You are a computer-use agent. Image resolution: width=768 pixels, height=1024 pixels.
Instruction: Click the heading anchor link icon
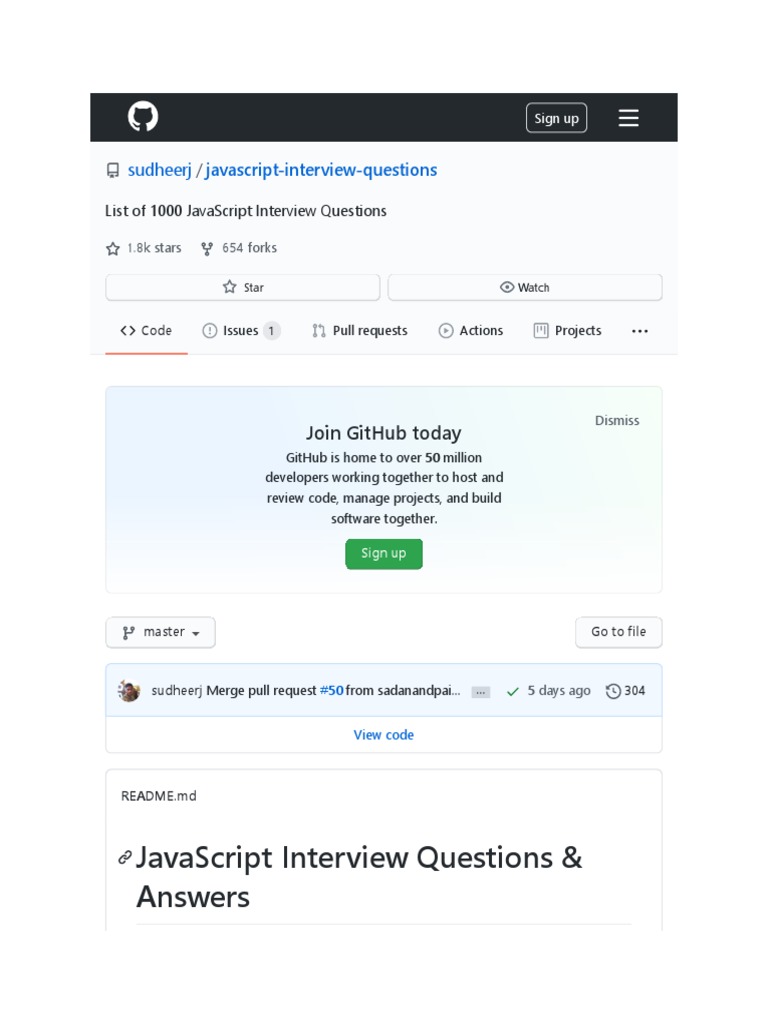125,858
